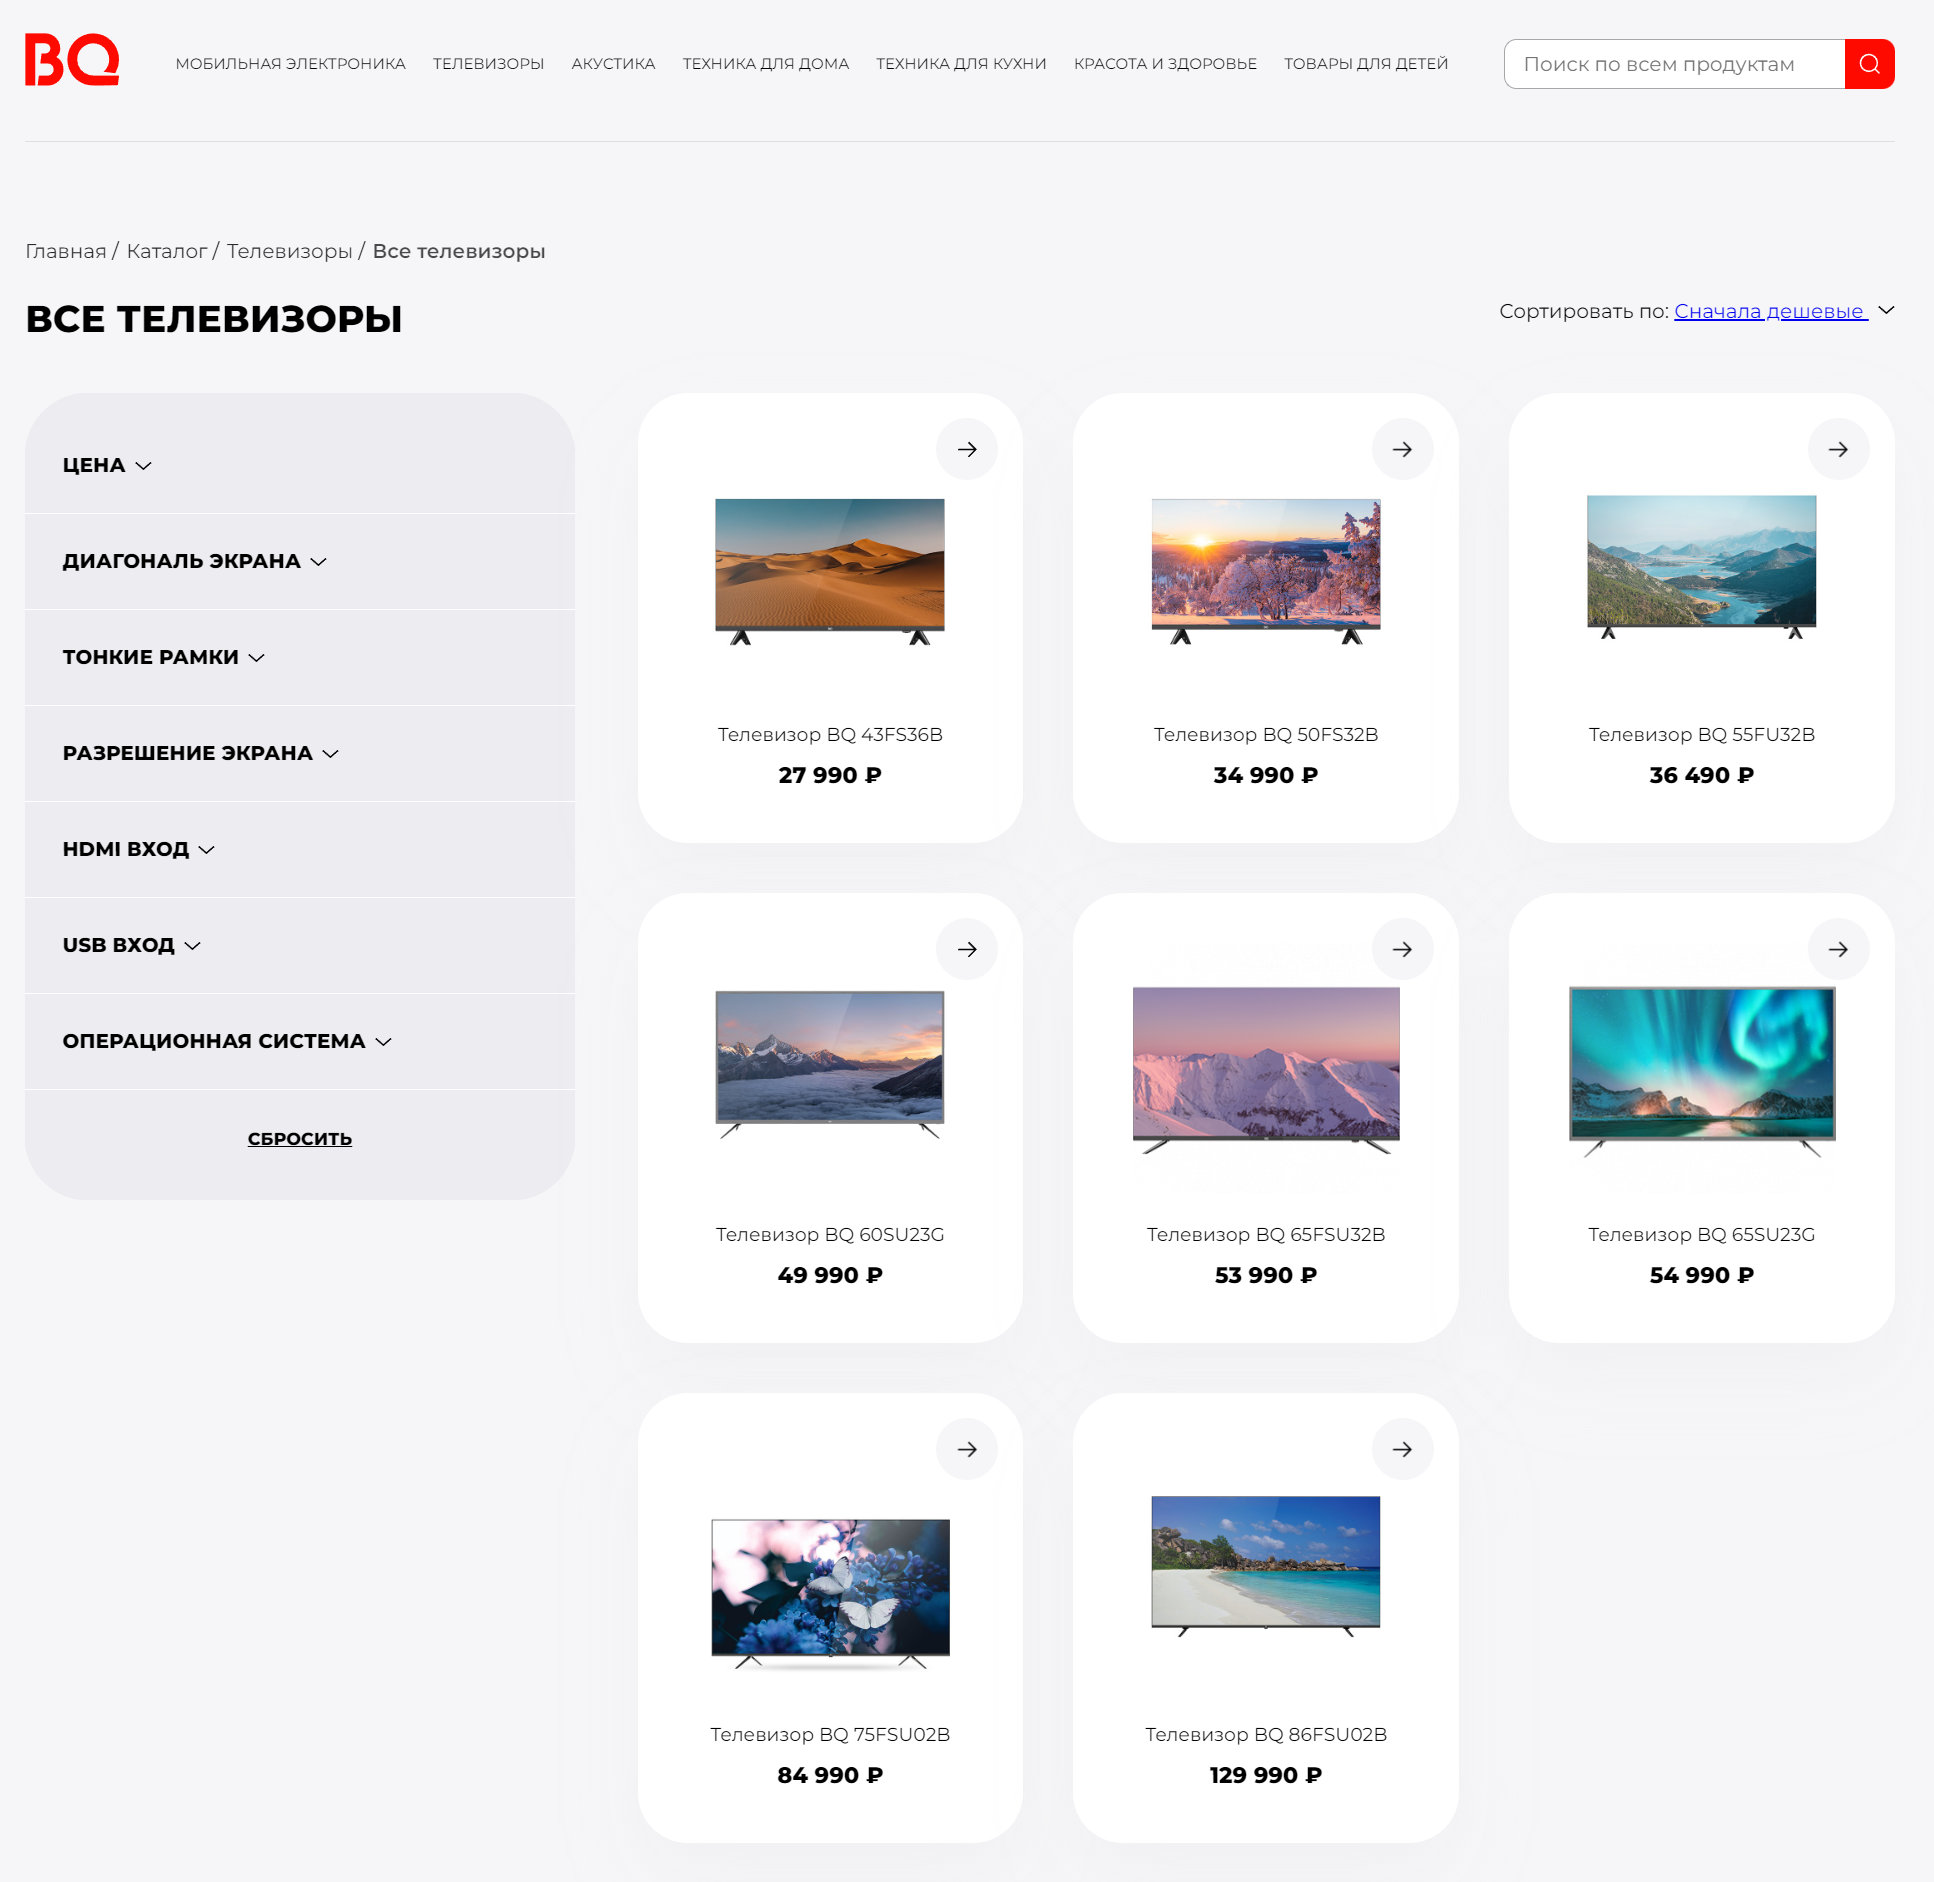This screenshot has height=1882, width=1934.
Task: Click the red search magnifier button
Action: (1868, 64)
